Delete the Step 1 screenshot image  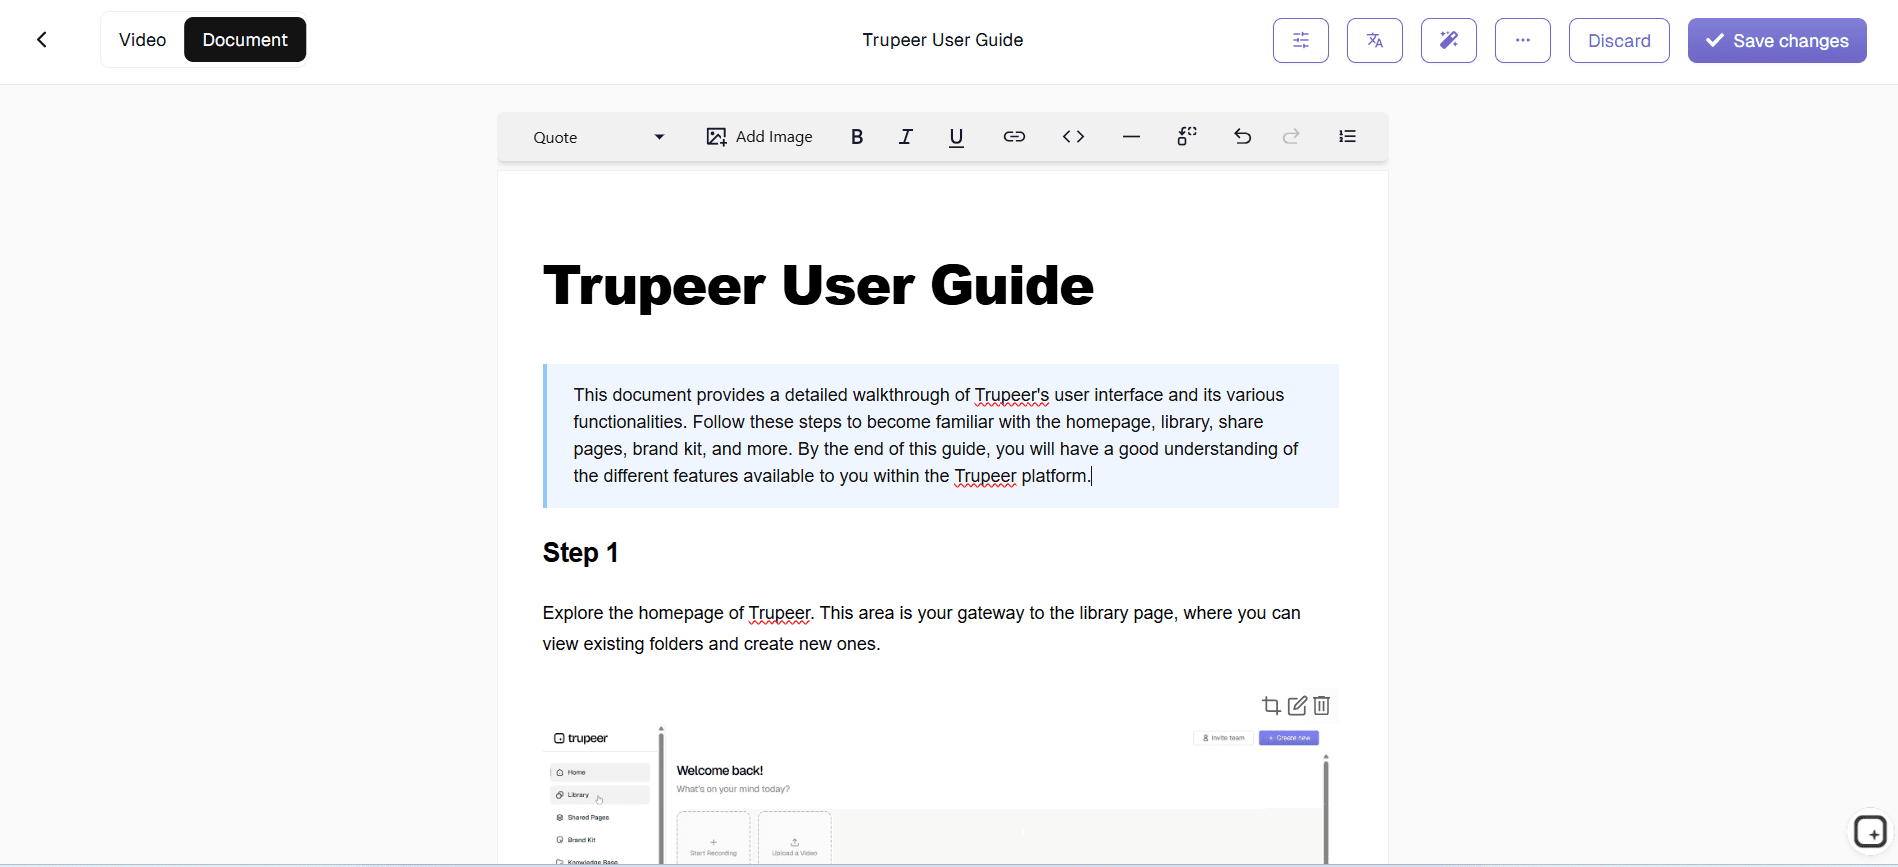(x=1322, y=706)
